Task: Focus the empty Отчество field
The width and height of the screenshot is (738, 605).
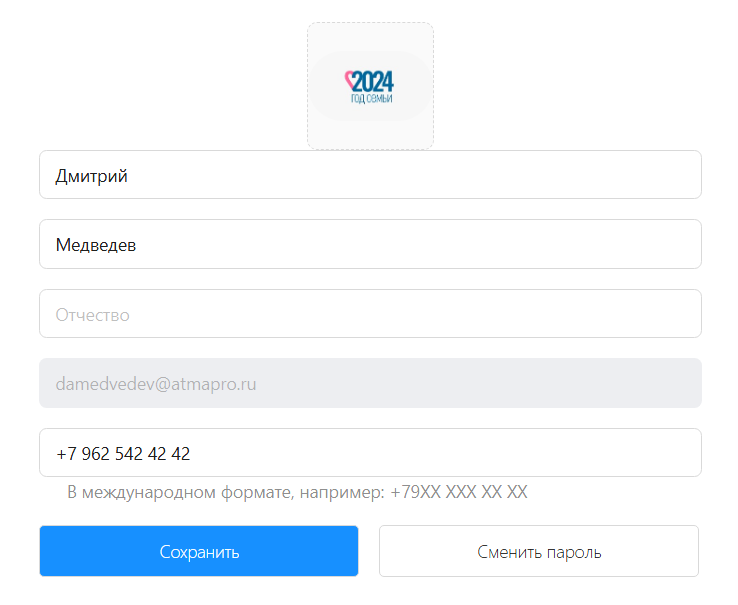Action: coord(370,314)
